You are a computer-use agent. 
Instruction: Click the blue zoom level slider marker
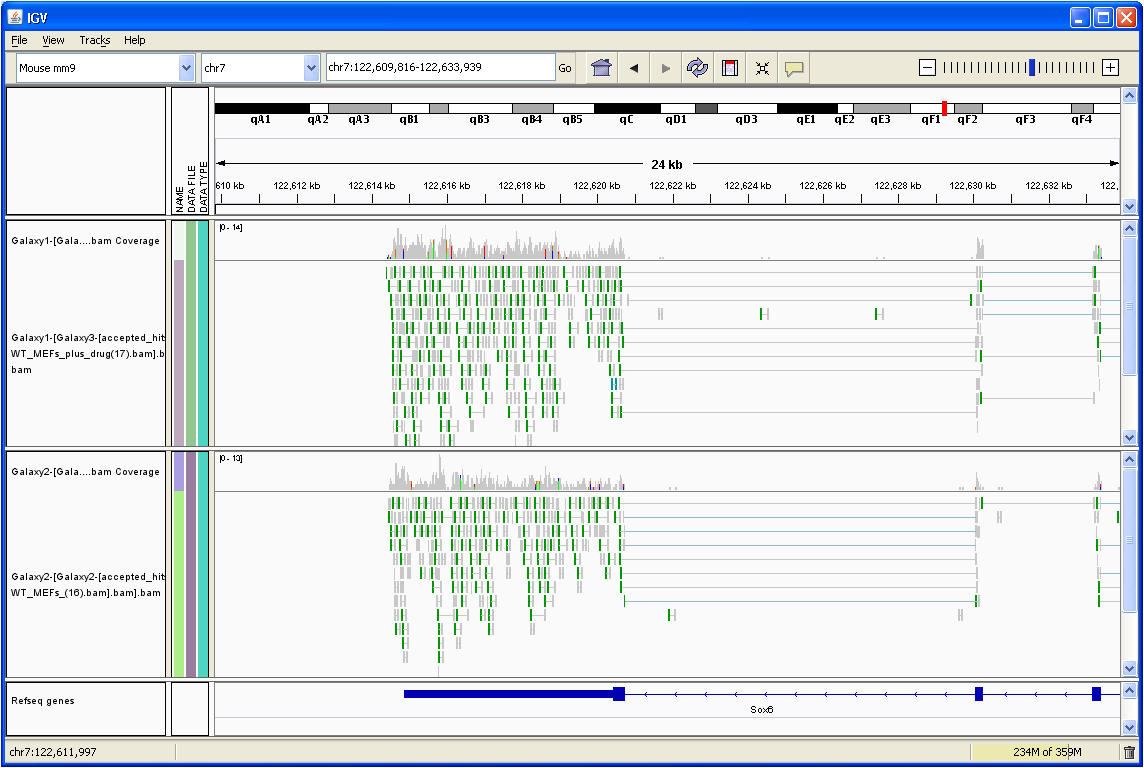tap(1032, 67)
